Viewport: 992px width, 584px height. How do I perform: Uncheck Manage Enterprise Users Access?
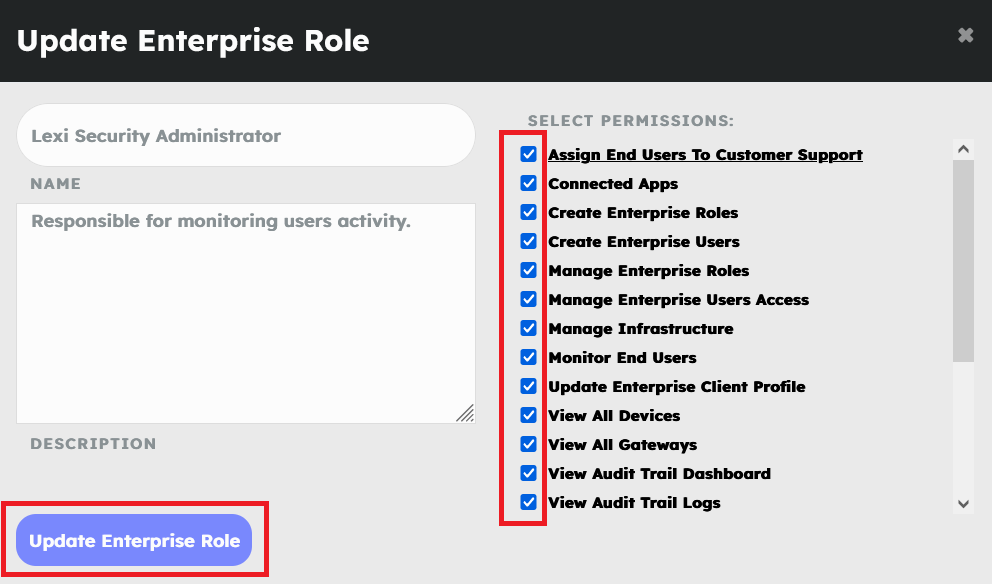click(x=529, y=300)
